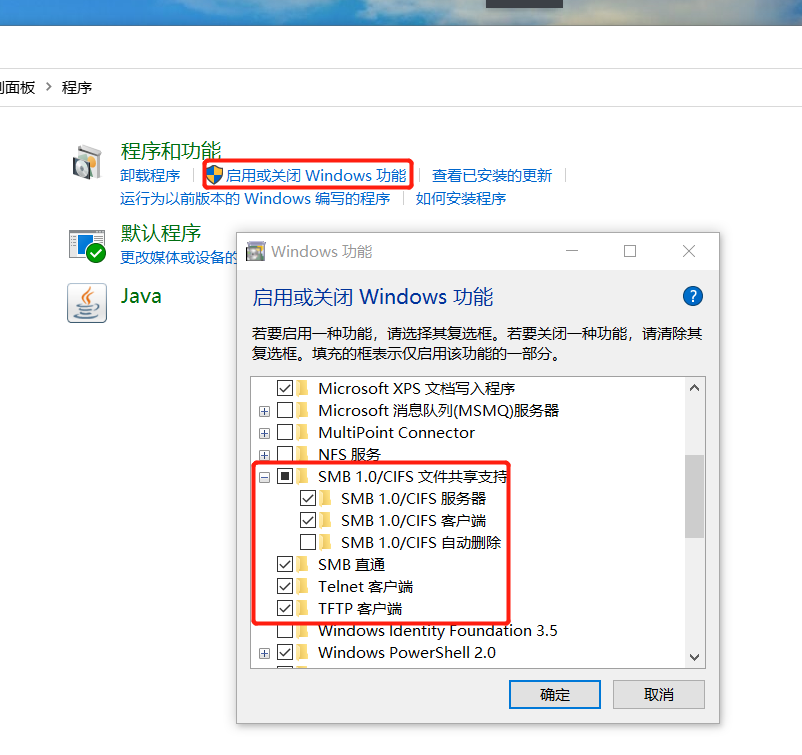Open the 卸载程序 link
This screenshot has width=802, height=755.
(x=150, y=175)
